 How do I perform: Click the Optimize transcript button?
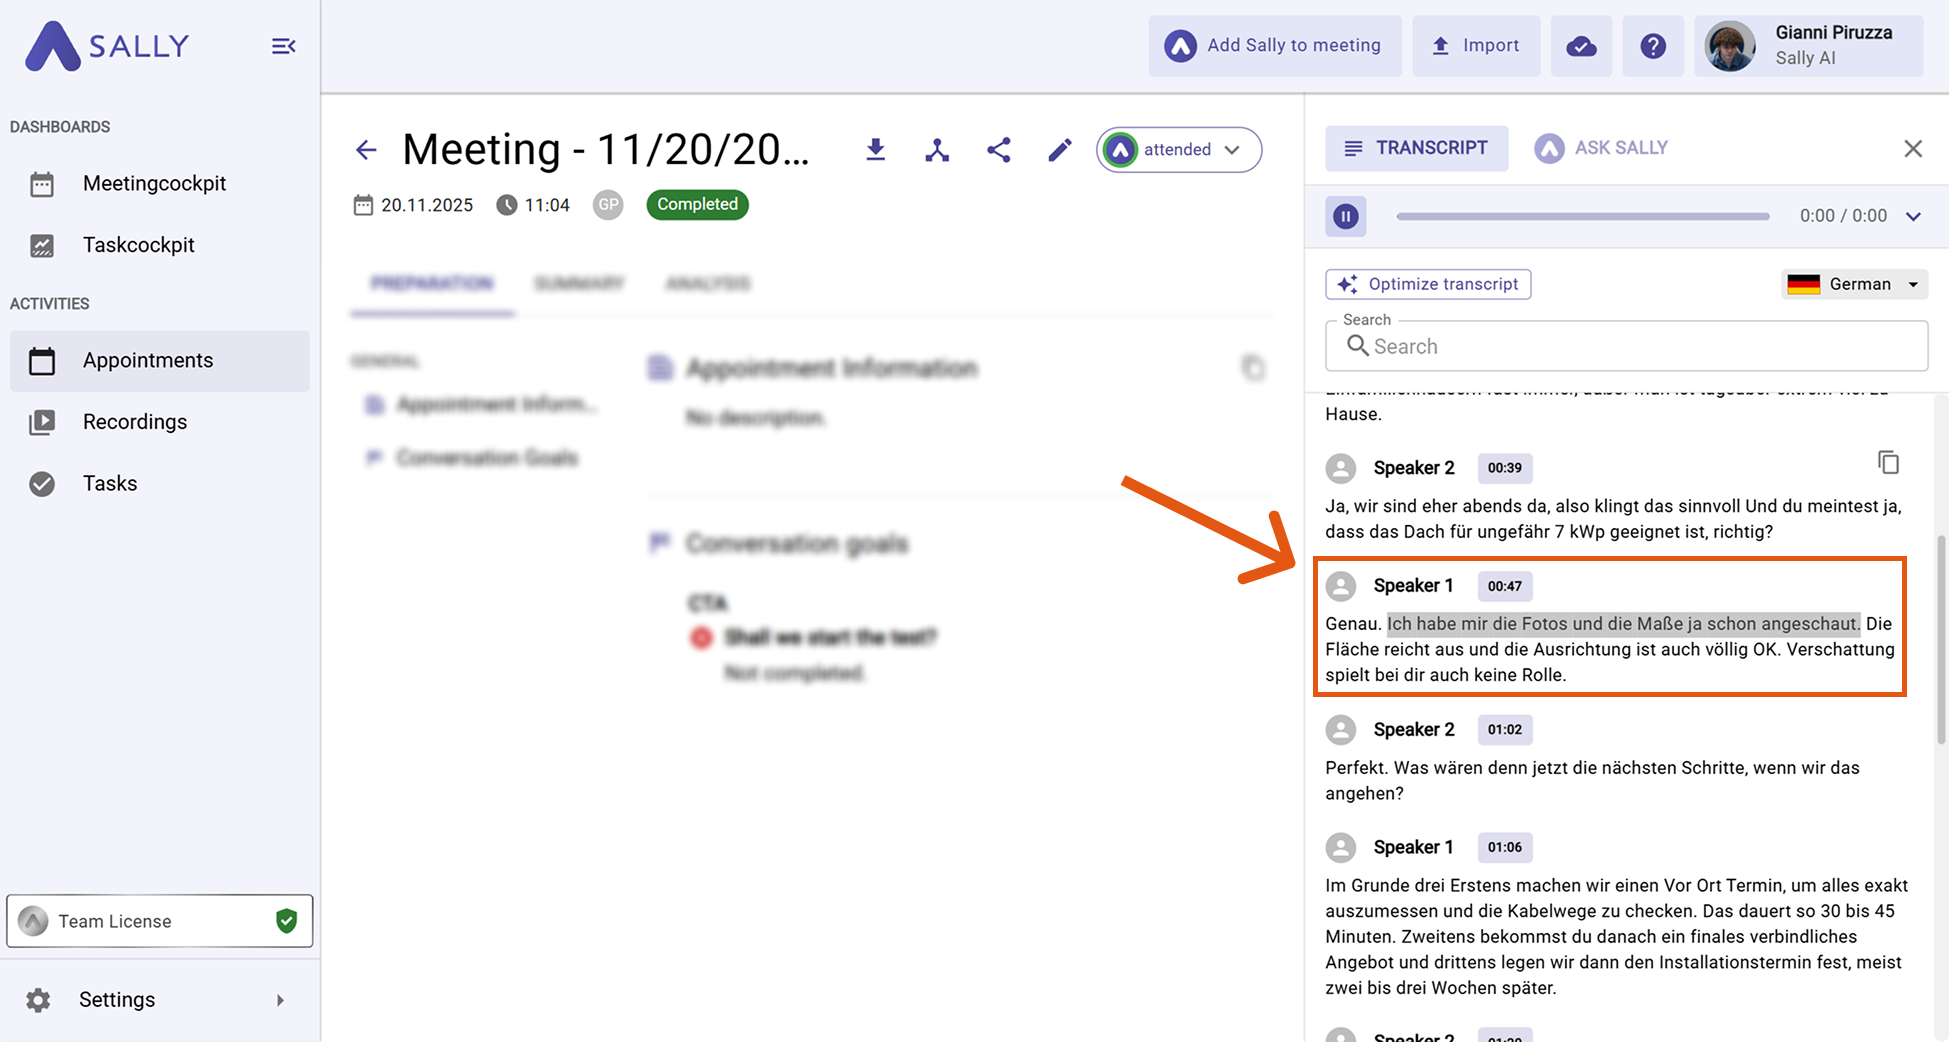click(1428, 284)
